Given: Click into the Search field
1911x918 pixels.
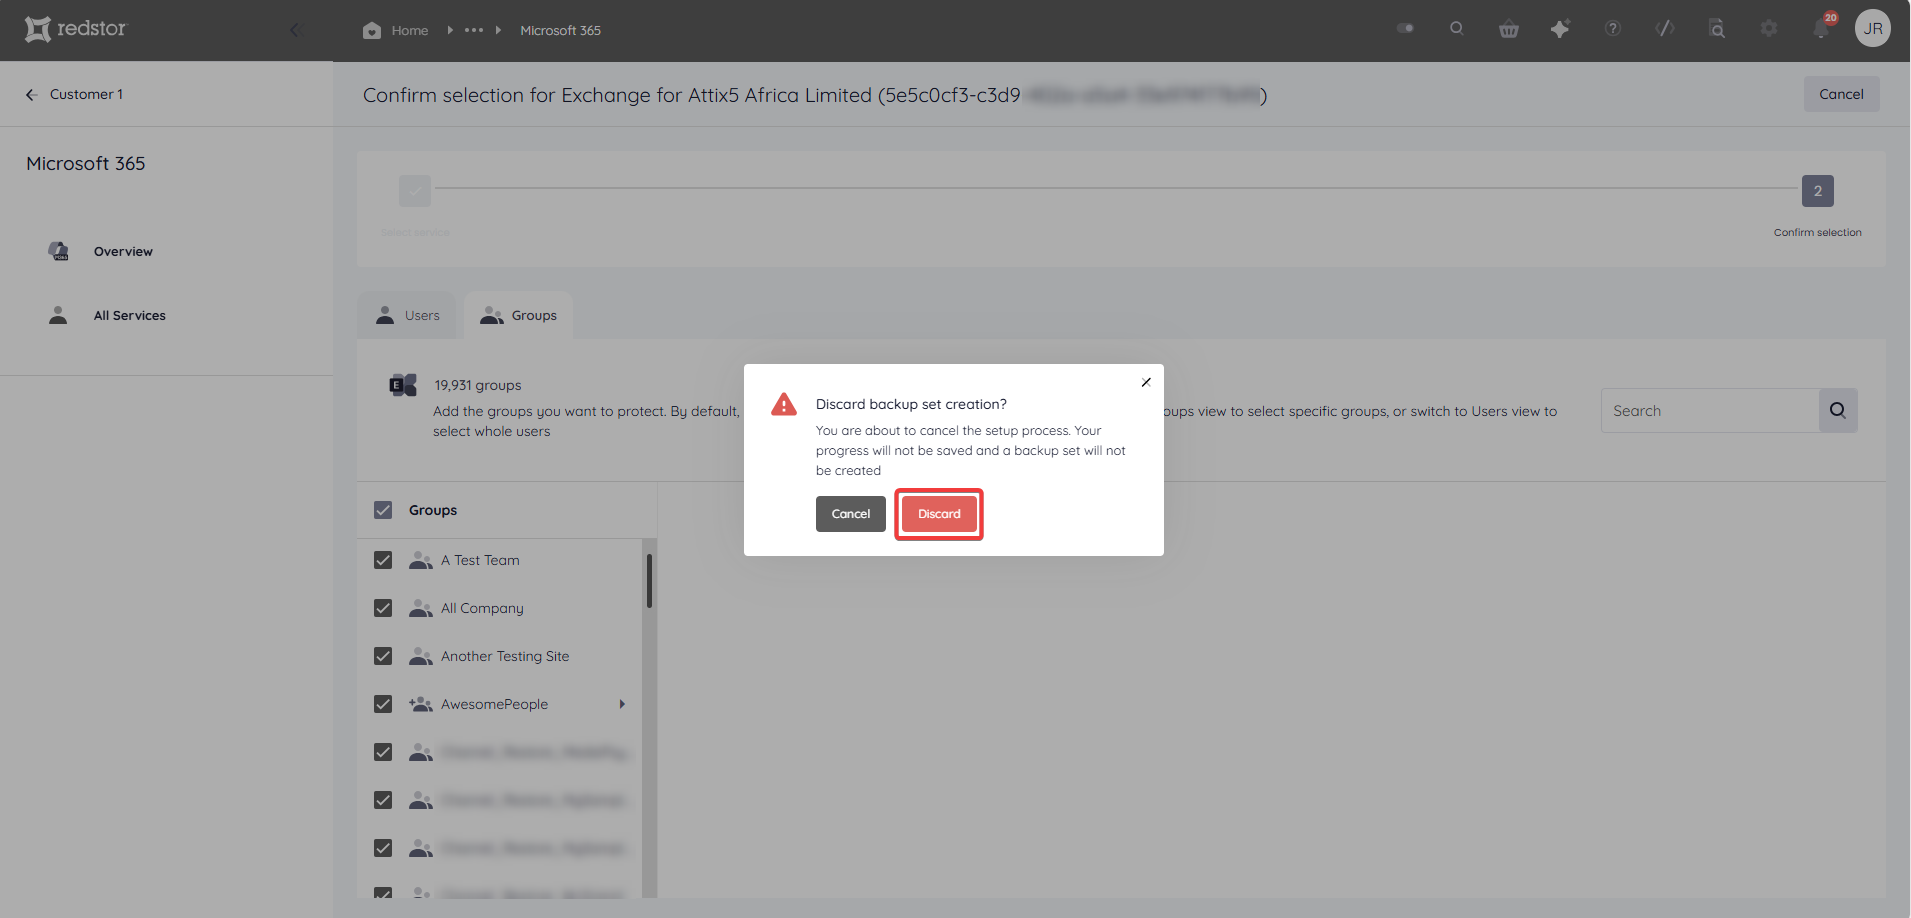Looking at the screenshot, I should coord(1709,410).
